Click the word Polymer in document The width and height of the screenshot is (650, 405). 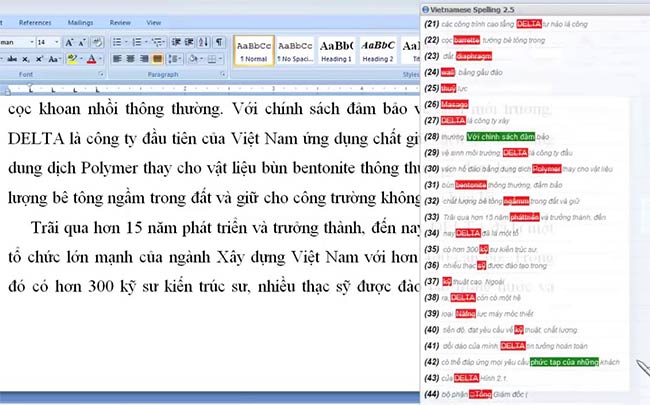pos(109,168)
